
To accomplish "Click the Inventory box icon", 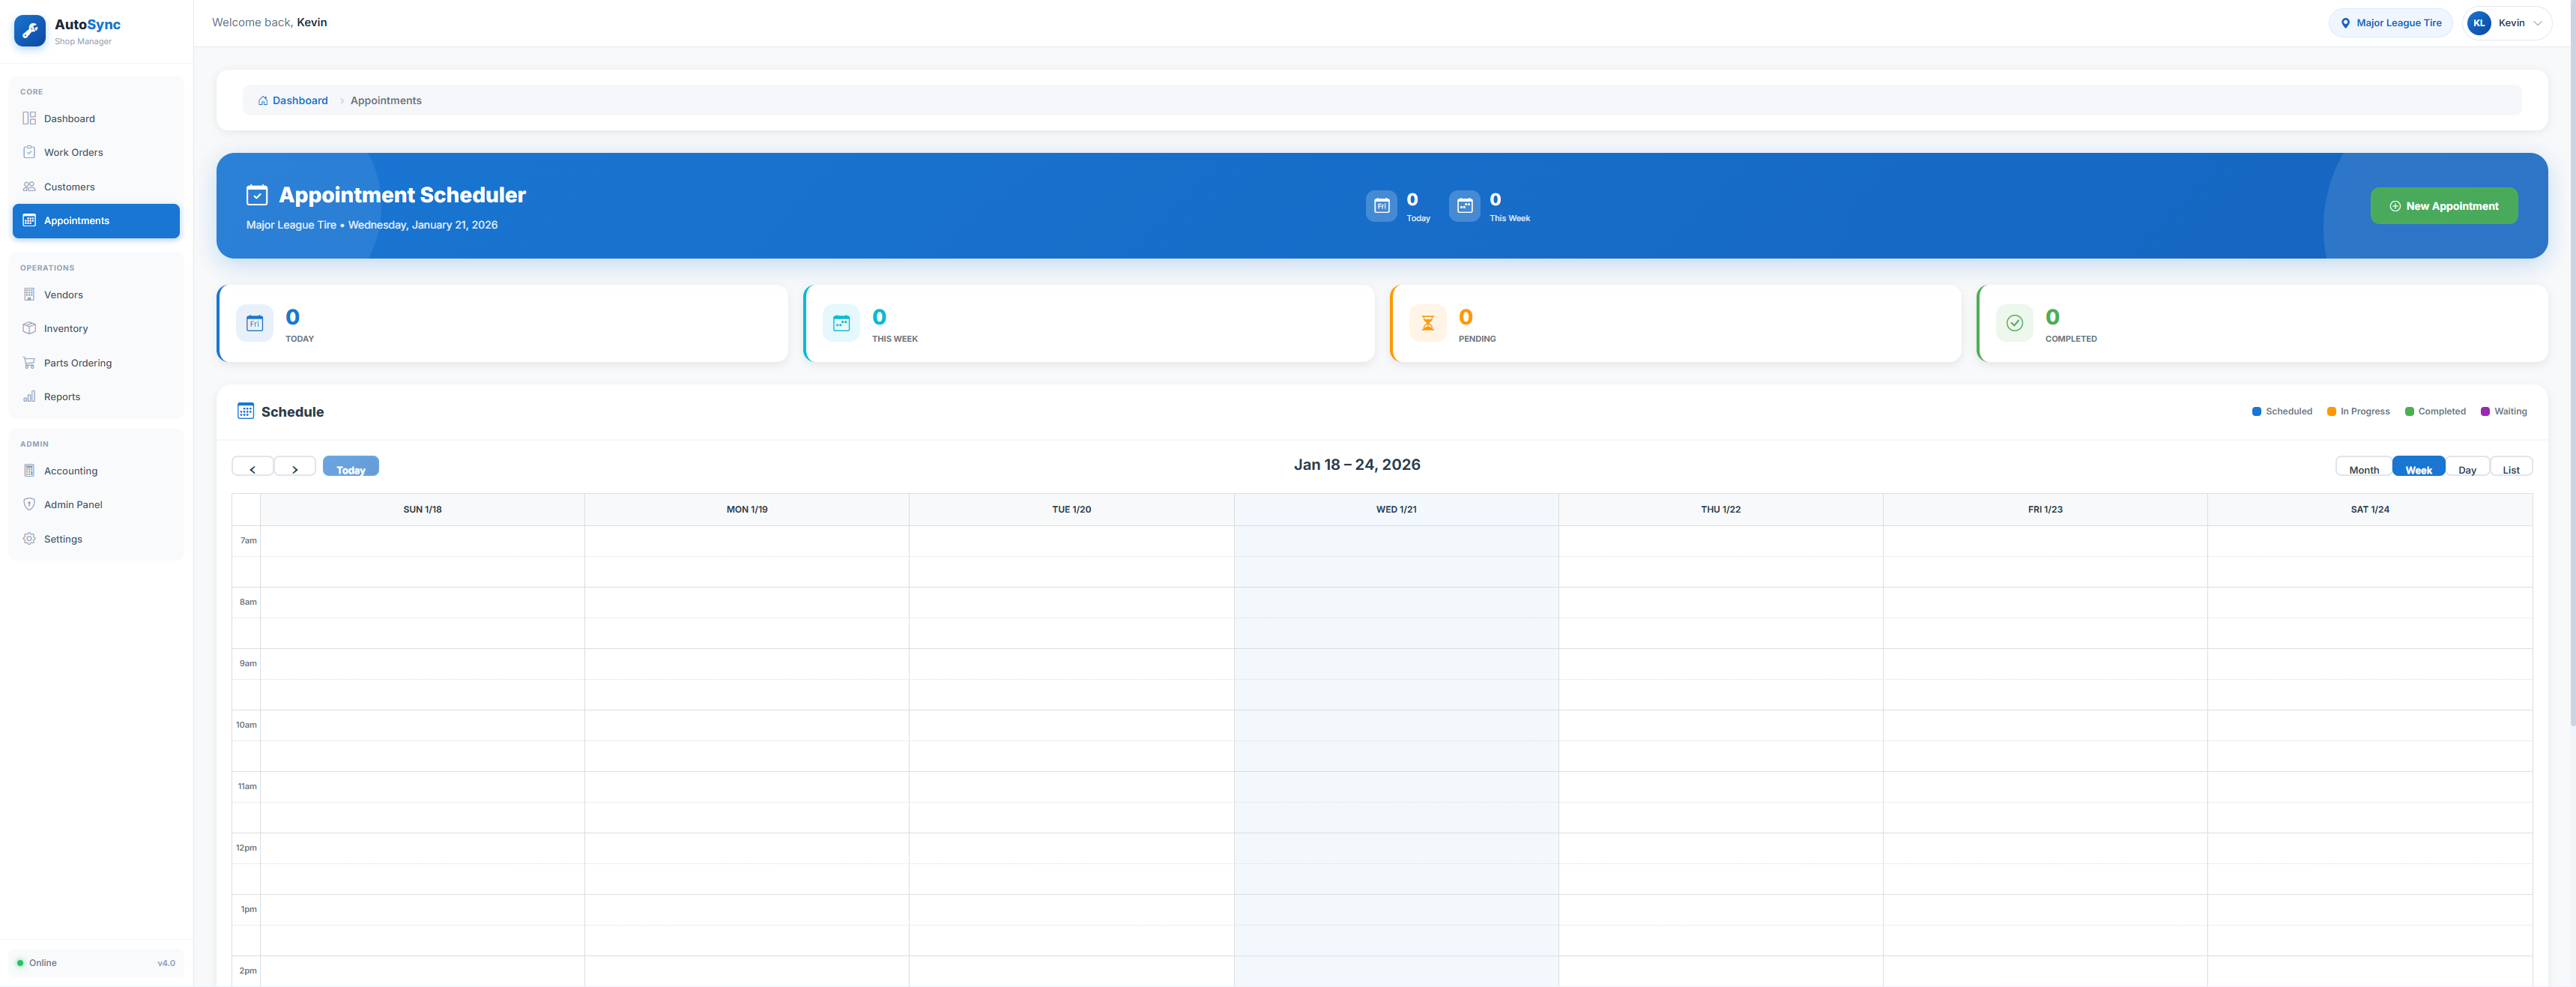I will tap(29, 328).
